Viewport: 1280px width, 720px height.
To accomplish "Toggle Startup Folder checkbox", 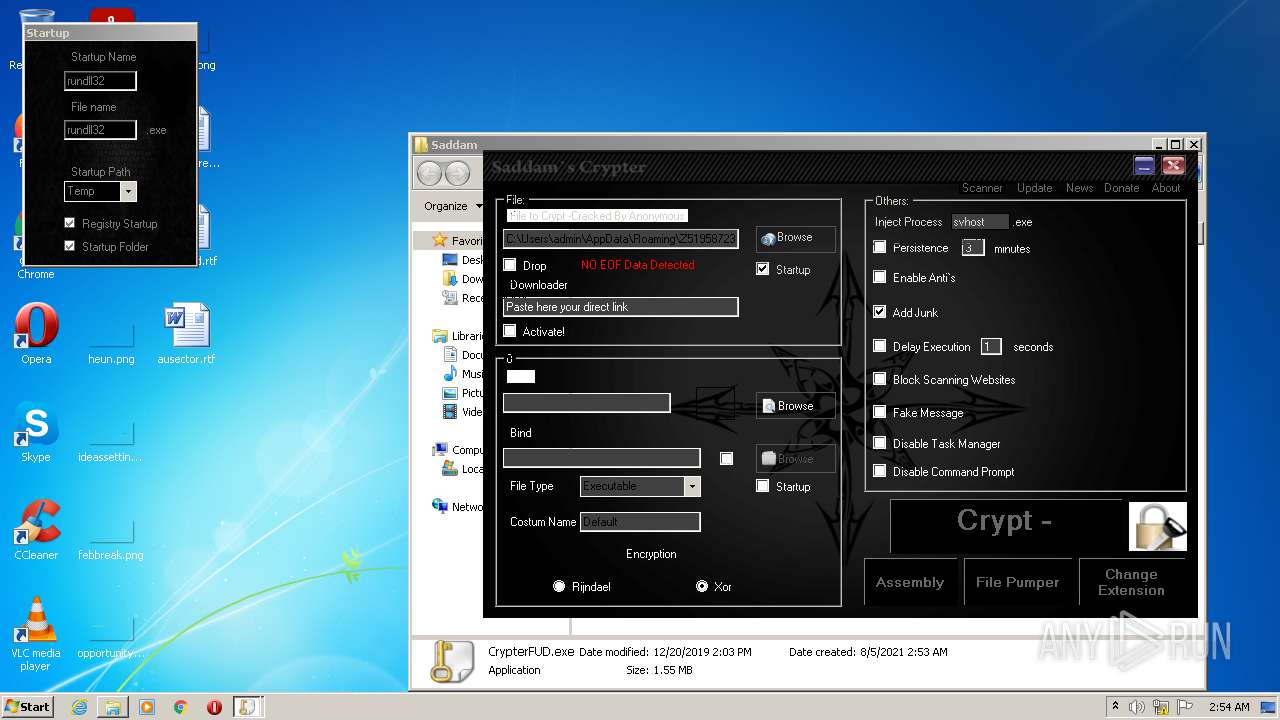I will click(x=70, y=246).
